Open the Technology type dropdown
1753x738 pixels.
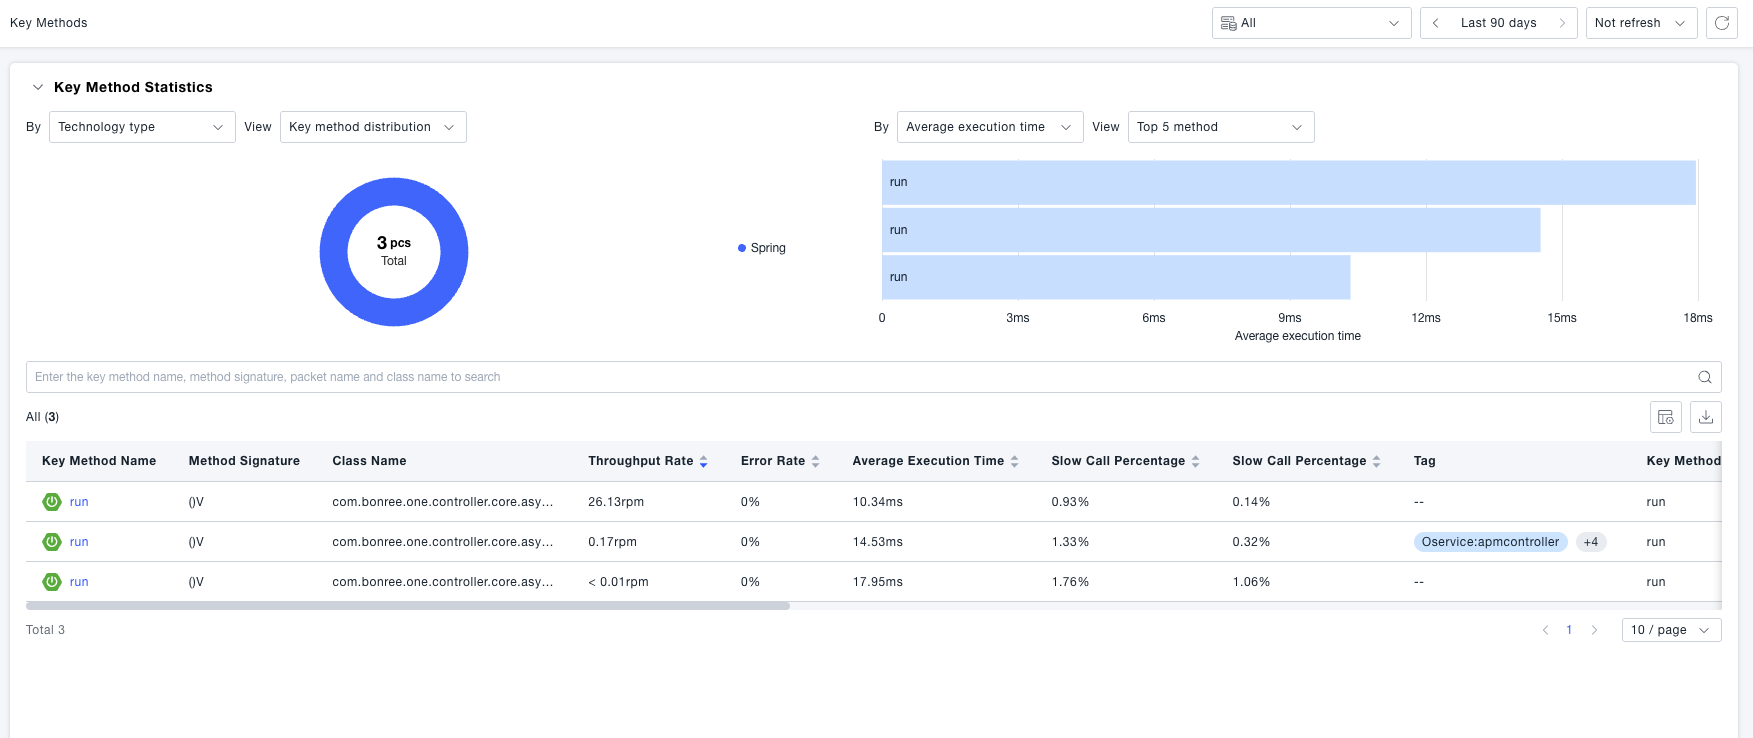(142, 127)
